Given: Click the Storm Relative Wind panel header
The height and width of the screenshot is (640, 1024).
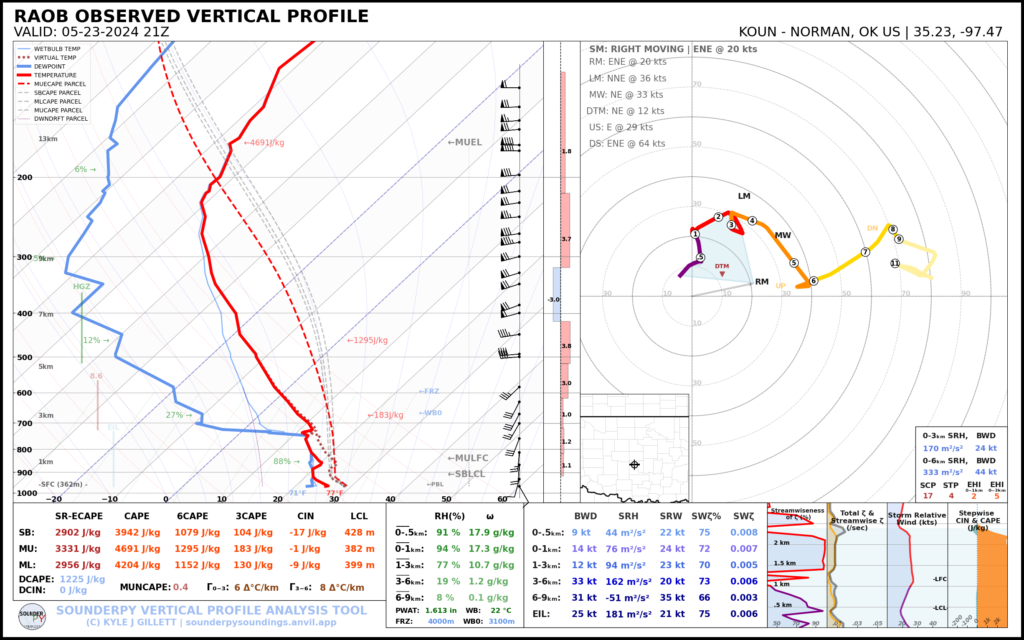Looking at the screenshot, I should click(917, 517).
